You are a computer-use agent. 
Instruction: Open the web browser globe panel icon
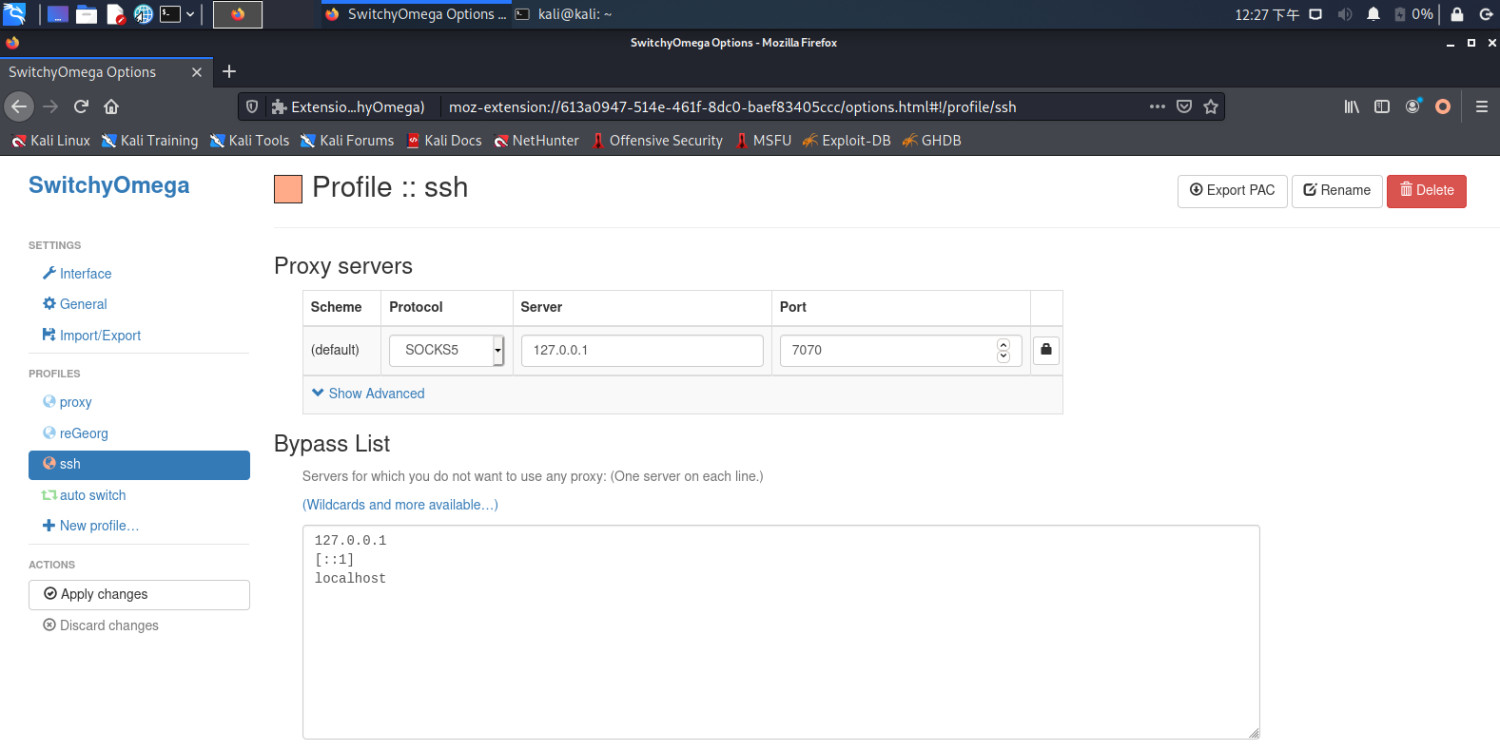click(x=143, y=14)
